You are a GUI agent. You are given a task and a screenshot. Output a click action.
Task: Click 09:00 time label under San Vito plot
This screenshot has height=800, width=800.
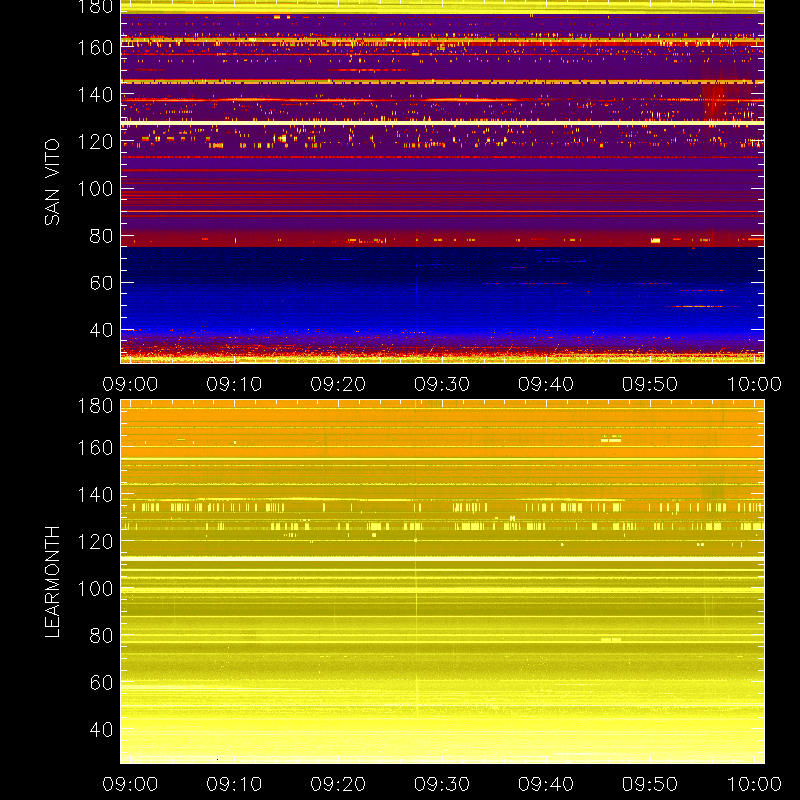[130, 384]
